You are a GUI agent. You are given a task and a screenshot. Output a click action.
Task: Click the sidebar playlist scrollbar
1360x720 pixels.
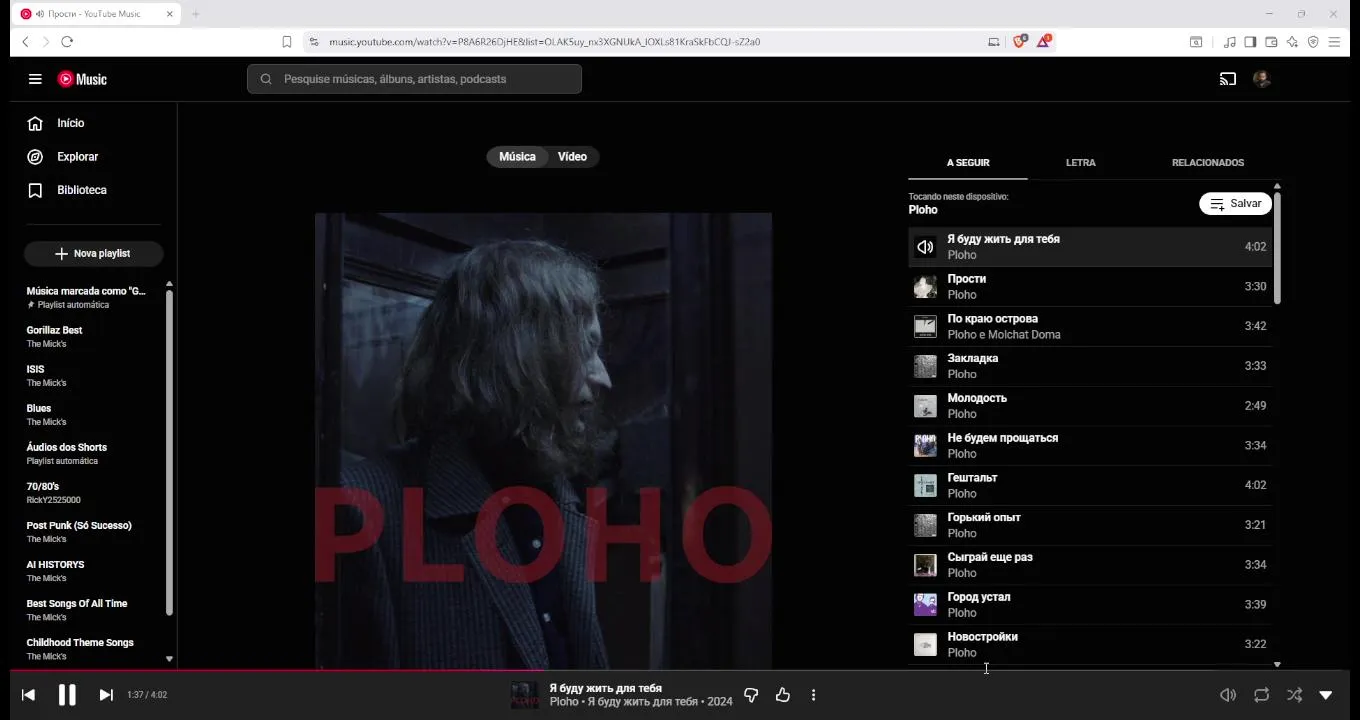pyautogui.click(x=169, y=452)
